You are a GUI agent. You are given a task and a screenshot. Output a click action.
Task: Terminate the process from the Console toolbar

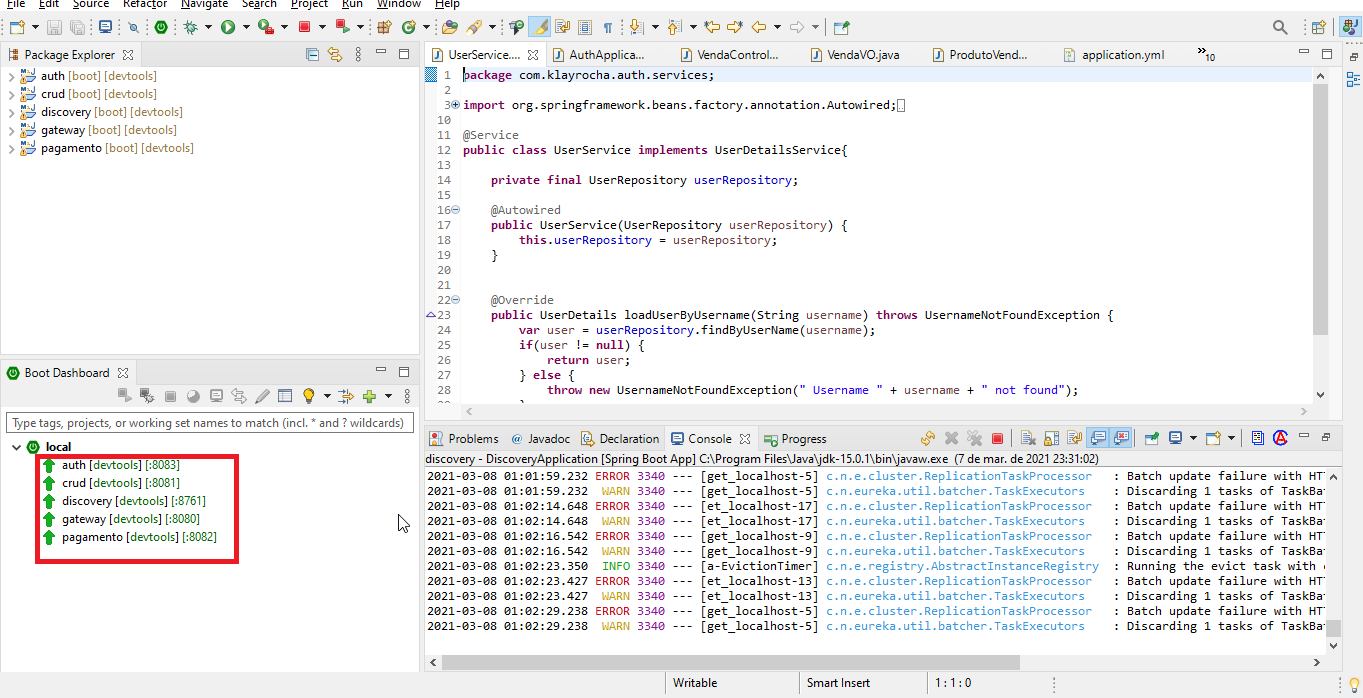click(x=997, y=438)
